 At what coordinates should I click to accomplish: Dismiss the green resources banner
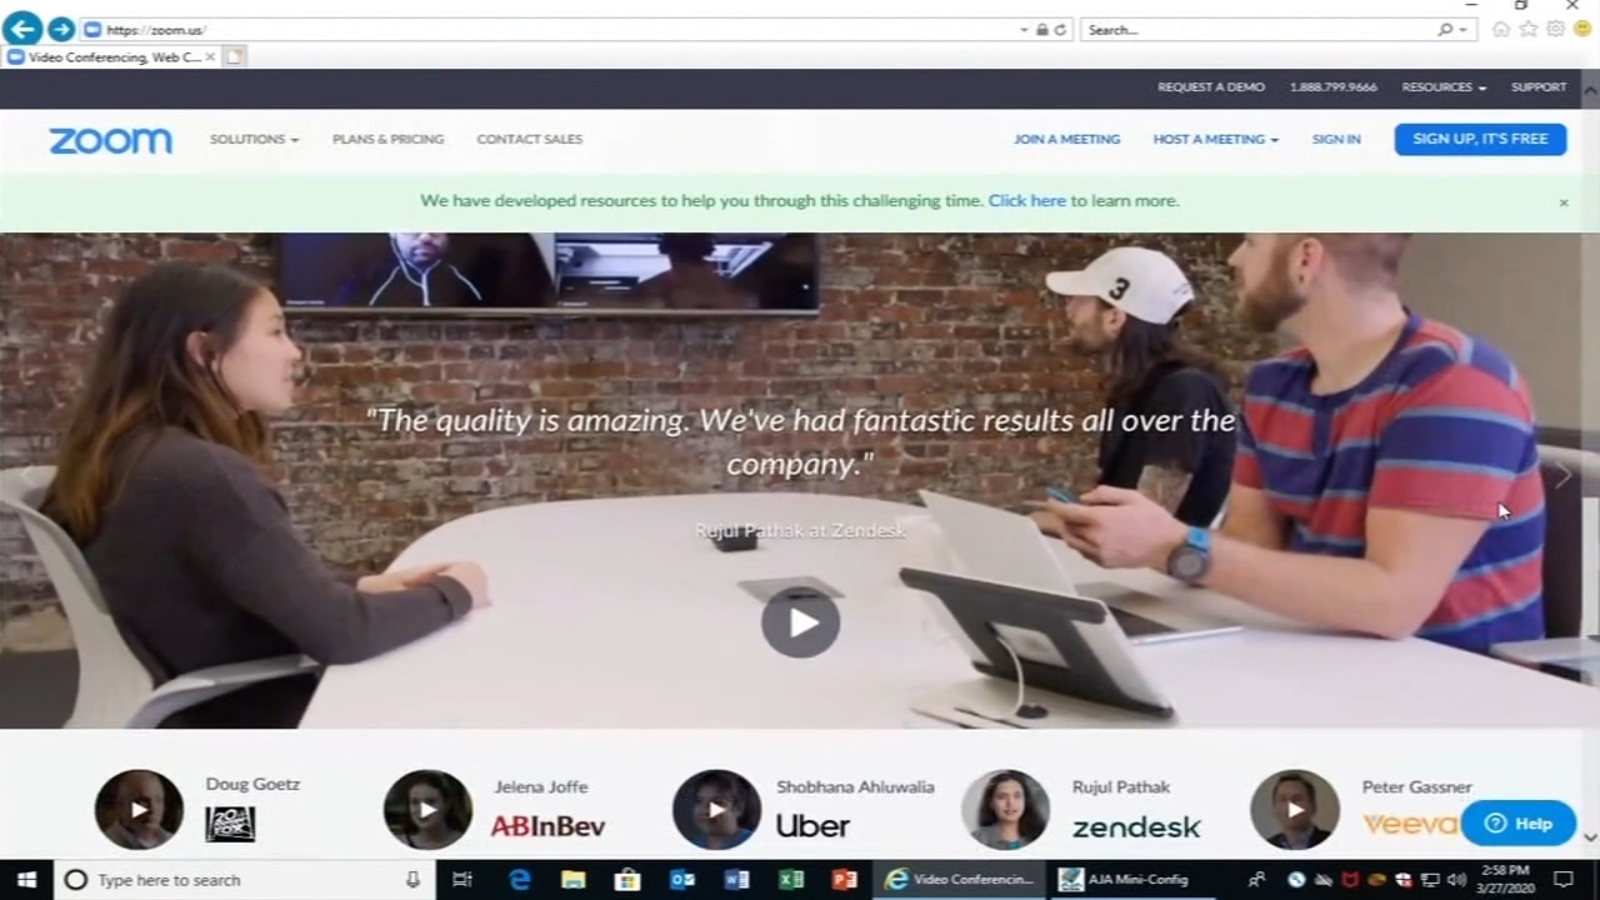click(1564, 203)
